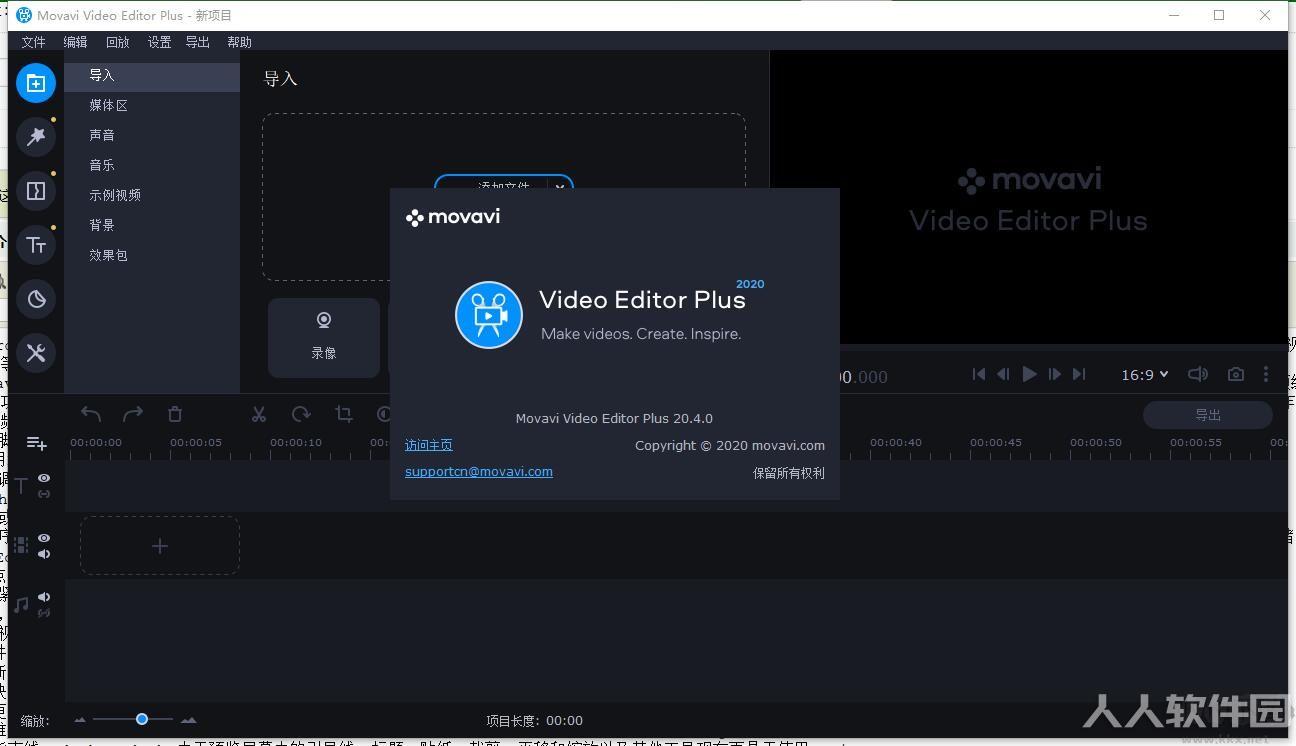Click zoom out mountain icon on timeline

point(80,720)
